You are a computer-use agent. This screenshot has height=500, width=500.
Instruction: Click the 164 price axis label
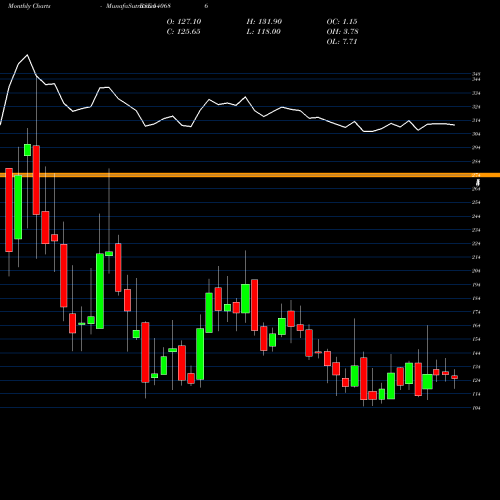tap(476, 326)
